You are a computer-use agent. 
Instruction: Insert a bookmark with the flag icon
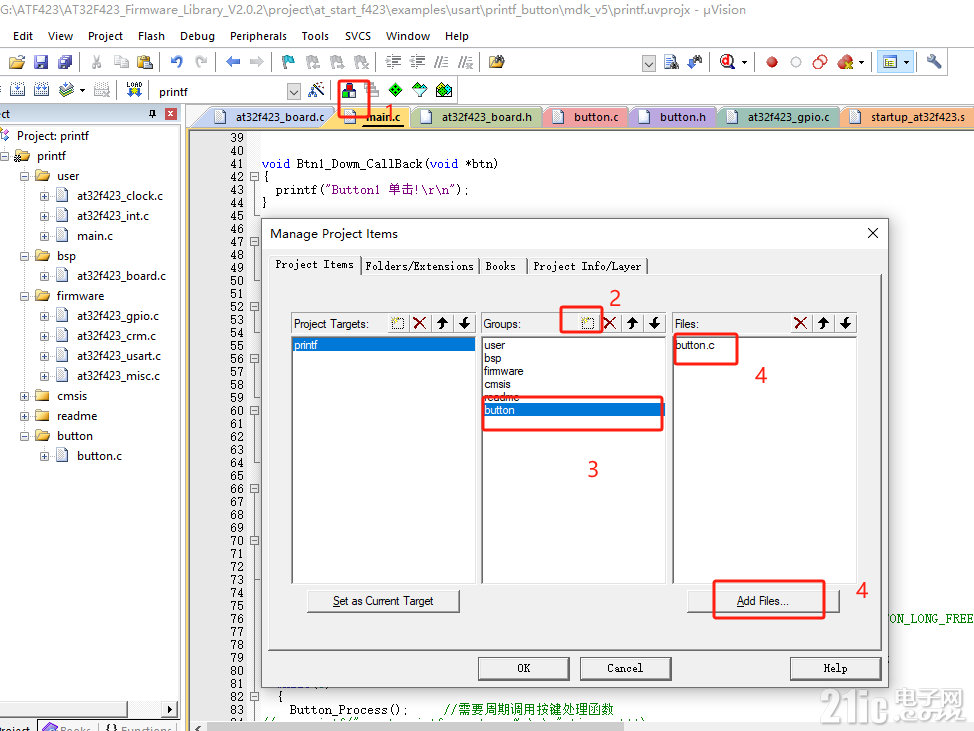click(x=288, y=62)
